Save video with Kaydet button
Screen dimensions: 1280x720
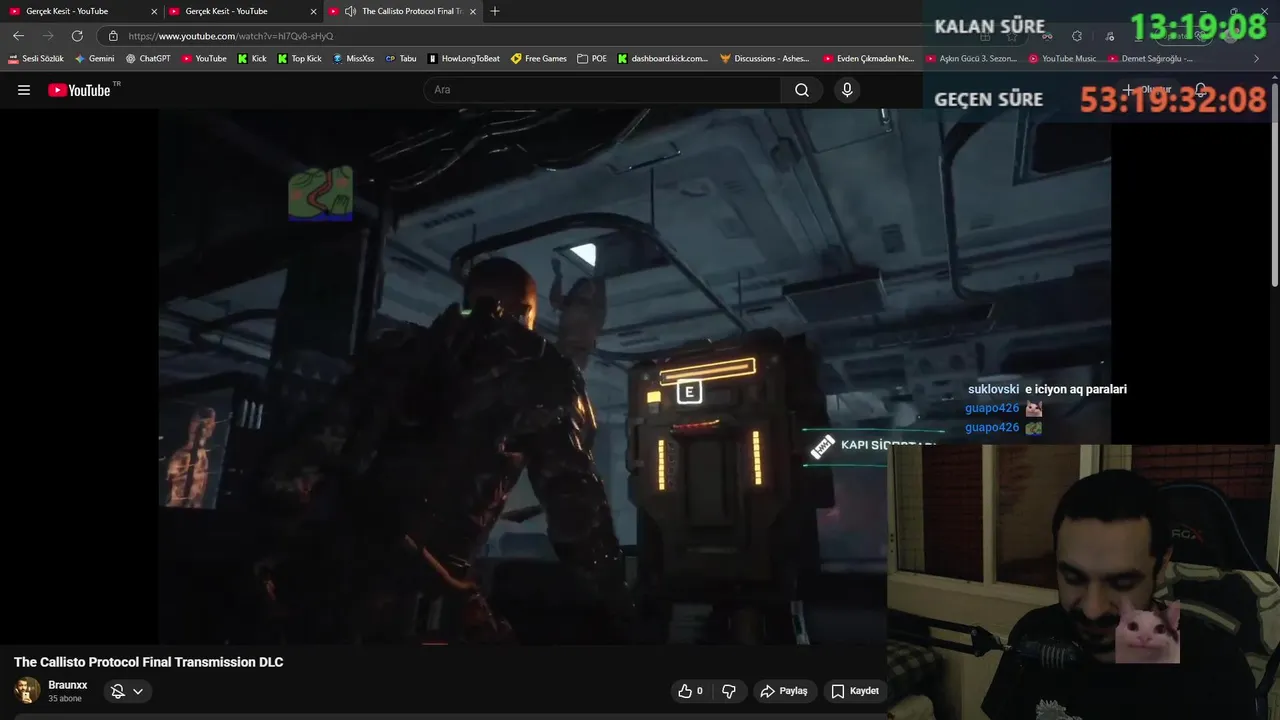[855, 691]
